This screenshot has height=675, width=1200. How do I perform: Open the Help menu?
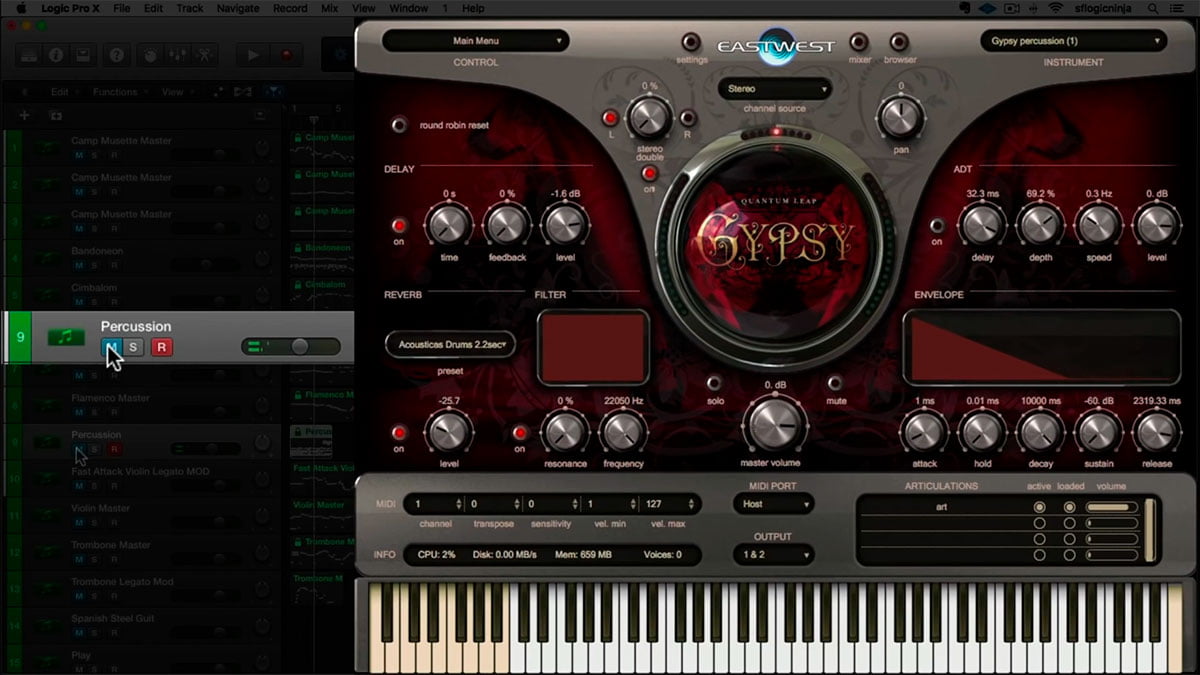point(473,8)
